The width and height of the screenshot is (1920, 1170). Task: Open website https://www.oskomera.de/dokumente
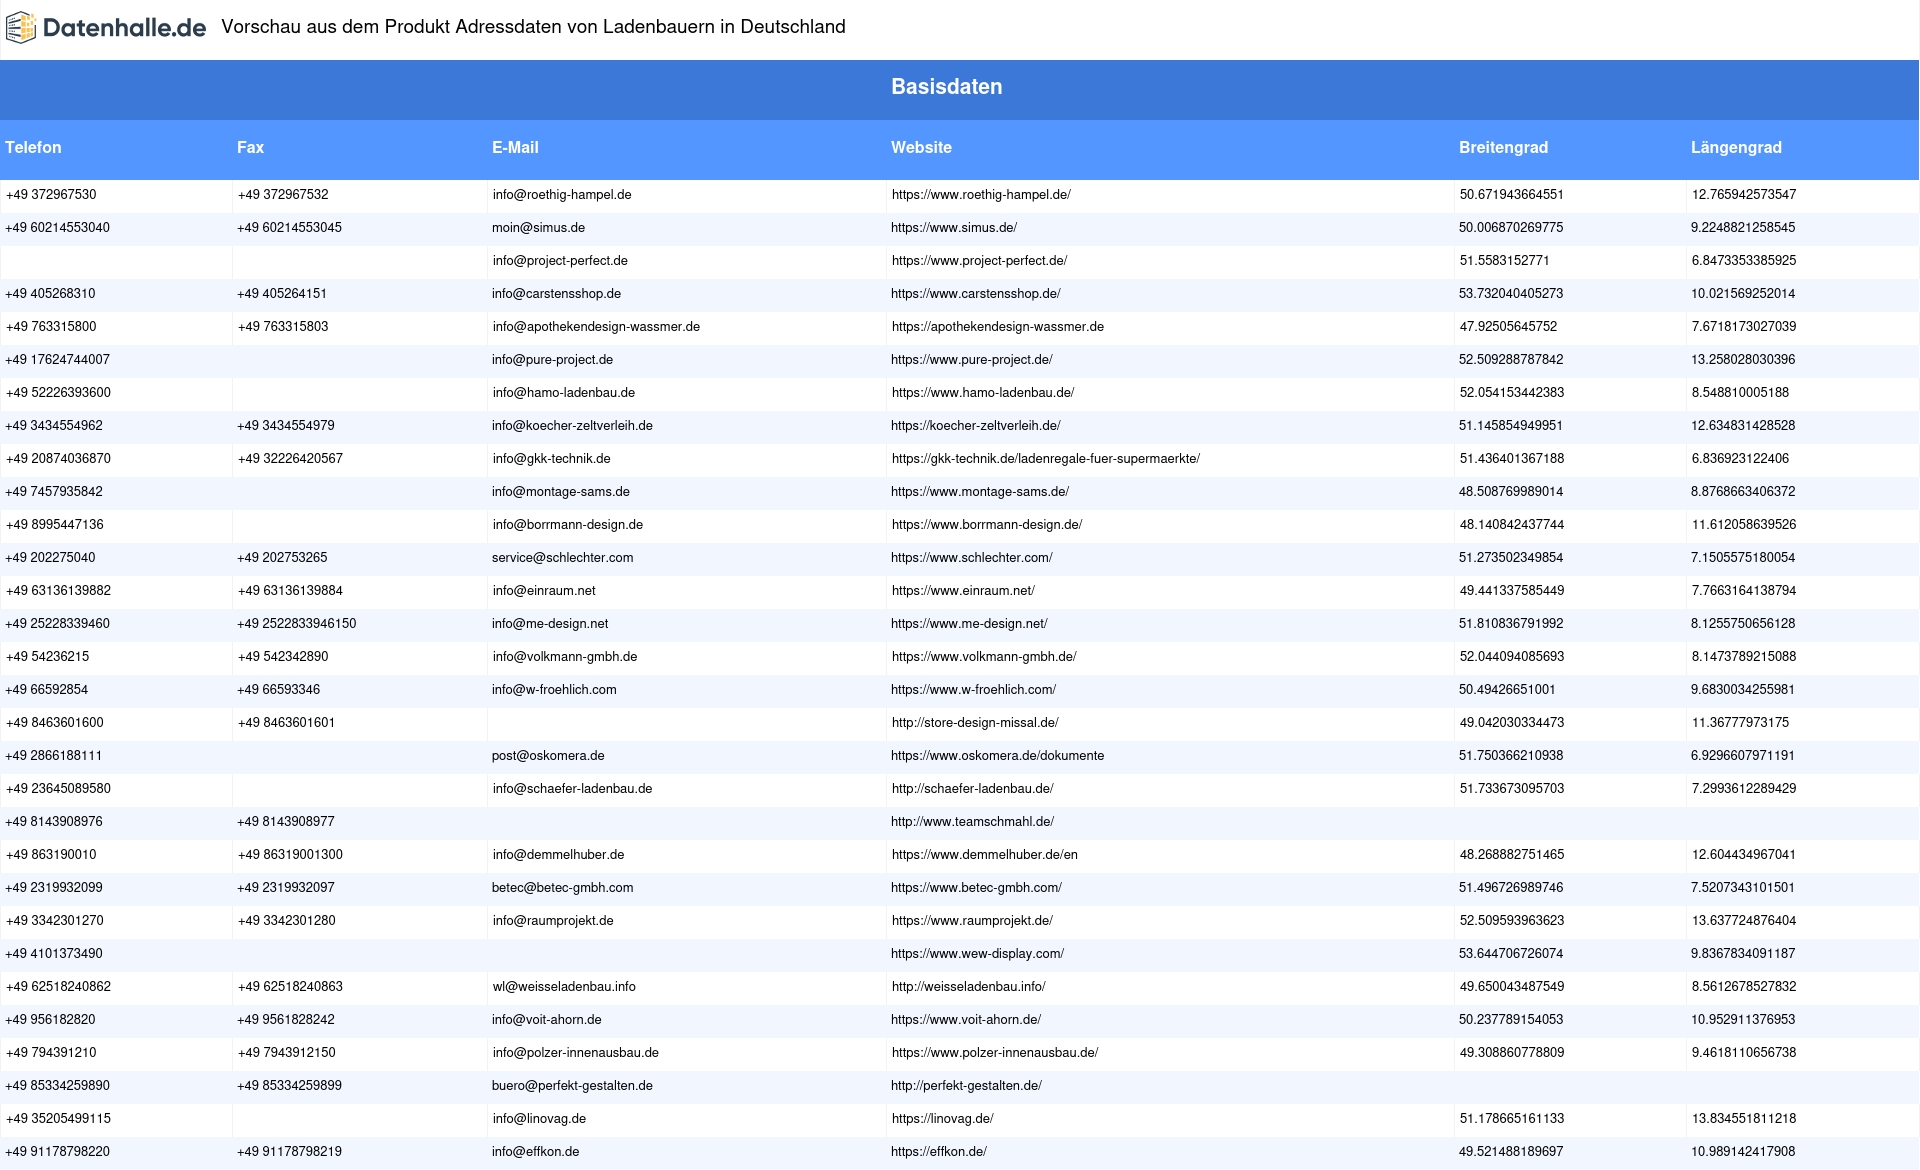(997, 756)
